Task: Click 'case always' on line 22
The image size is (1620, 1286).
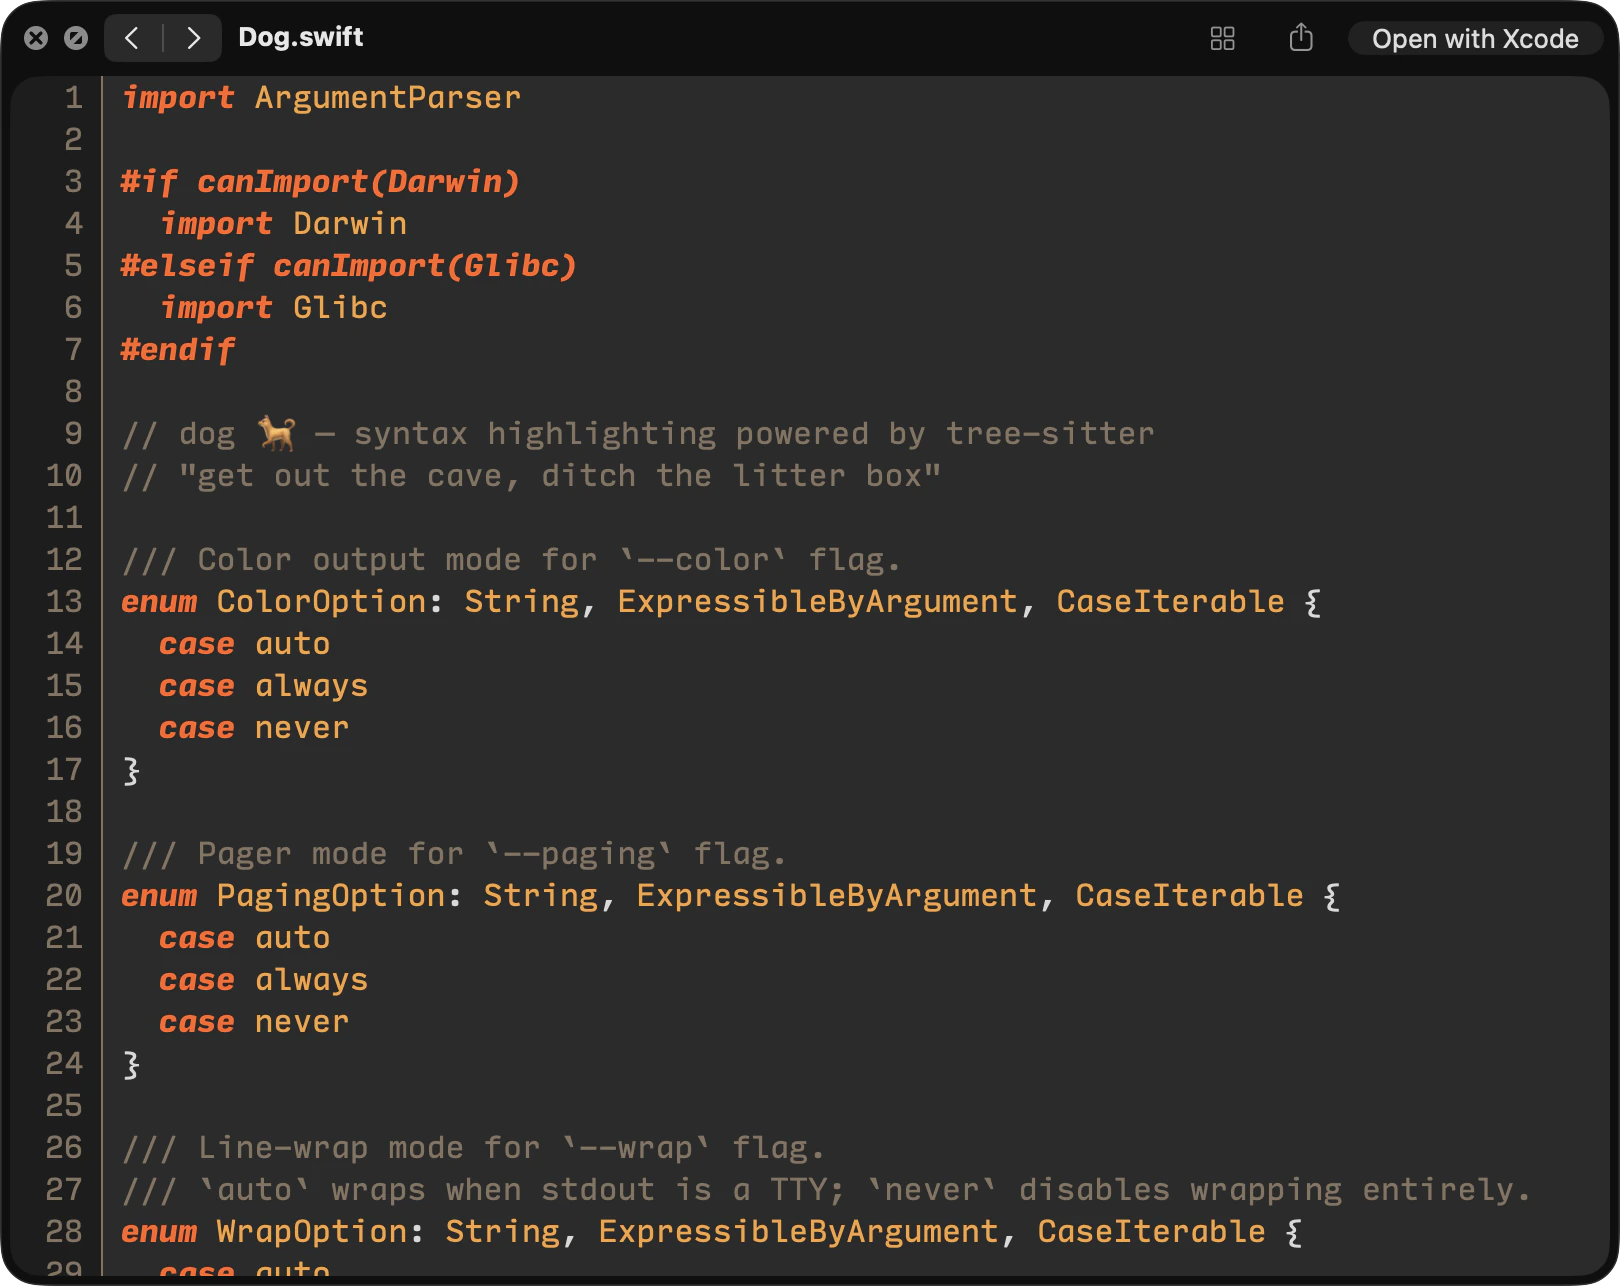Action: (x=264, y=979)
